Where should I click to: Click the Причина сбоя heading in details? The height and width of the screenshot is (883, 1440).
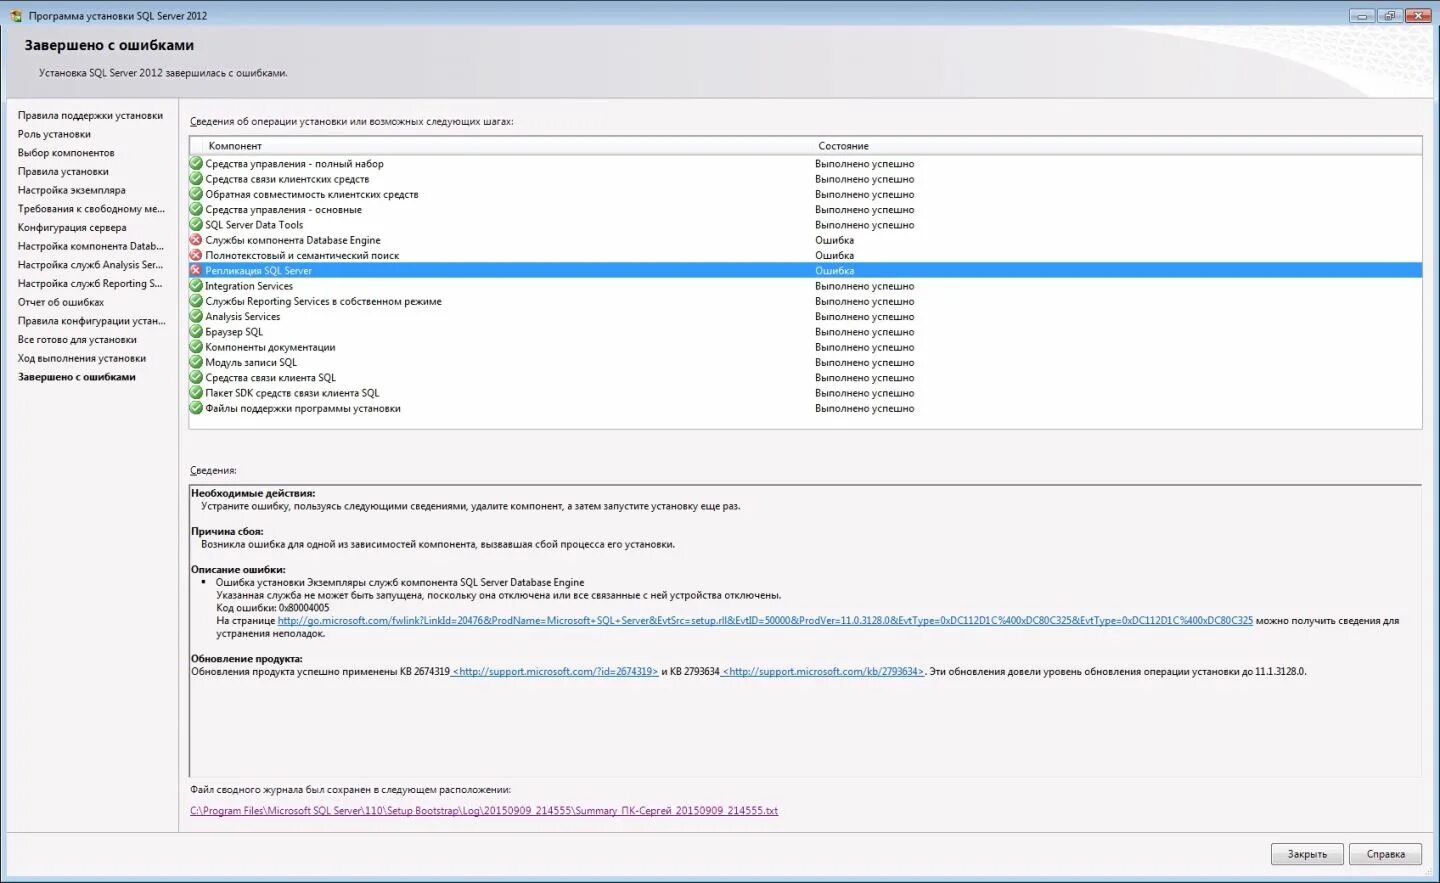tap(227, 532)
